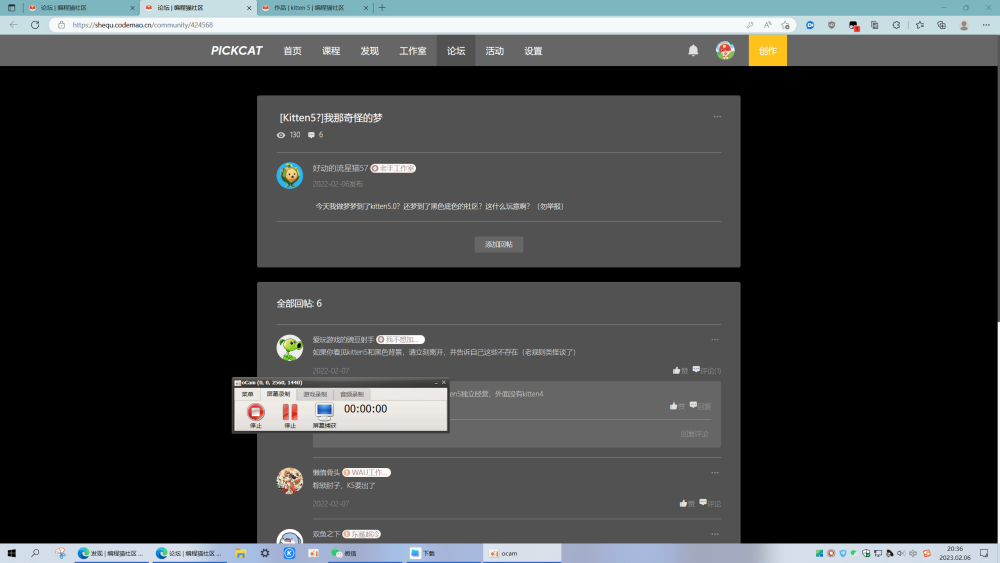Screen dimensions: 1000x563
Task: Open Settings gear on the taskbar
Action: pos(265,553)
